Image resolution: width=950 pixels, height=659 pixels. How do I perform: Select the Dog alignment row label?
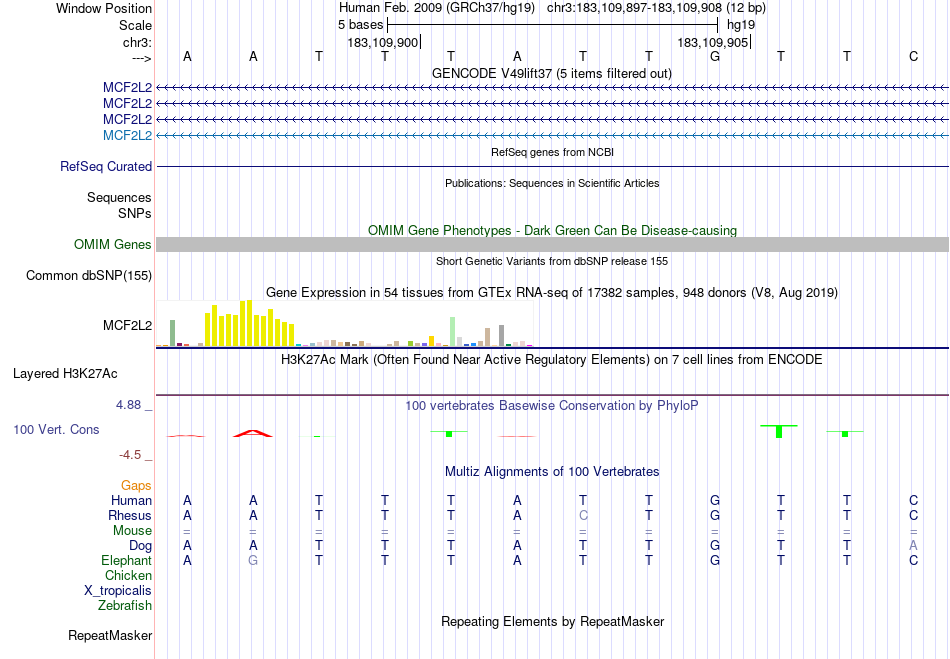pos(141,546)
